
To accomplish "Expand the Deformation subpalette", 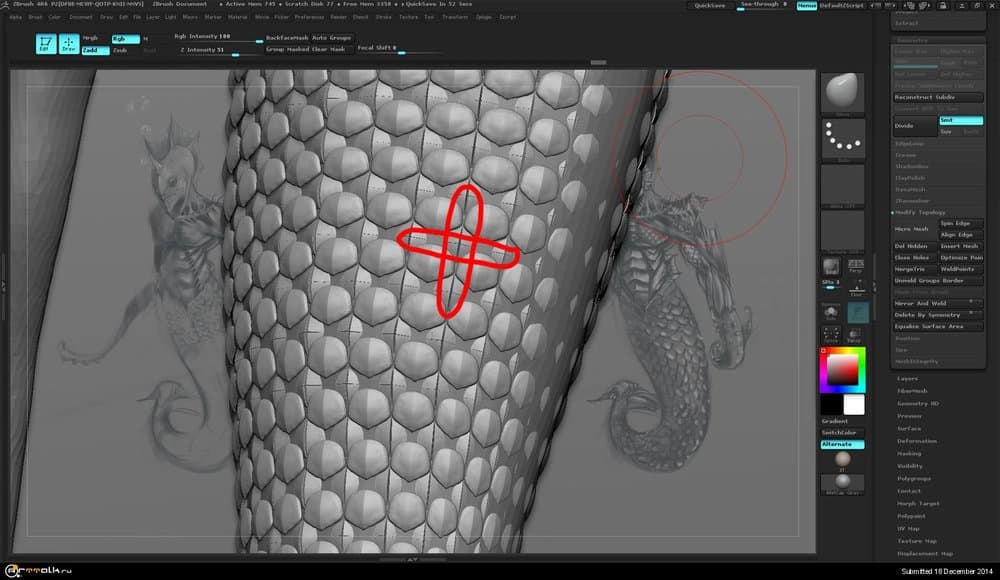I will [916, 441].
